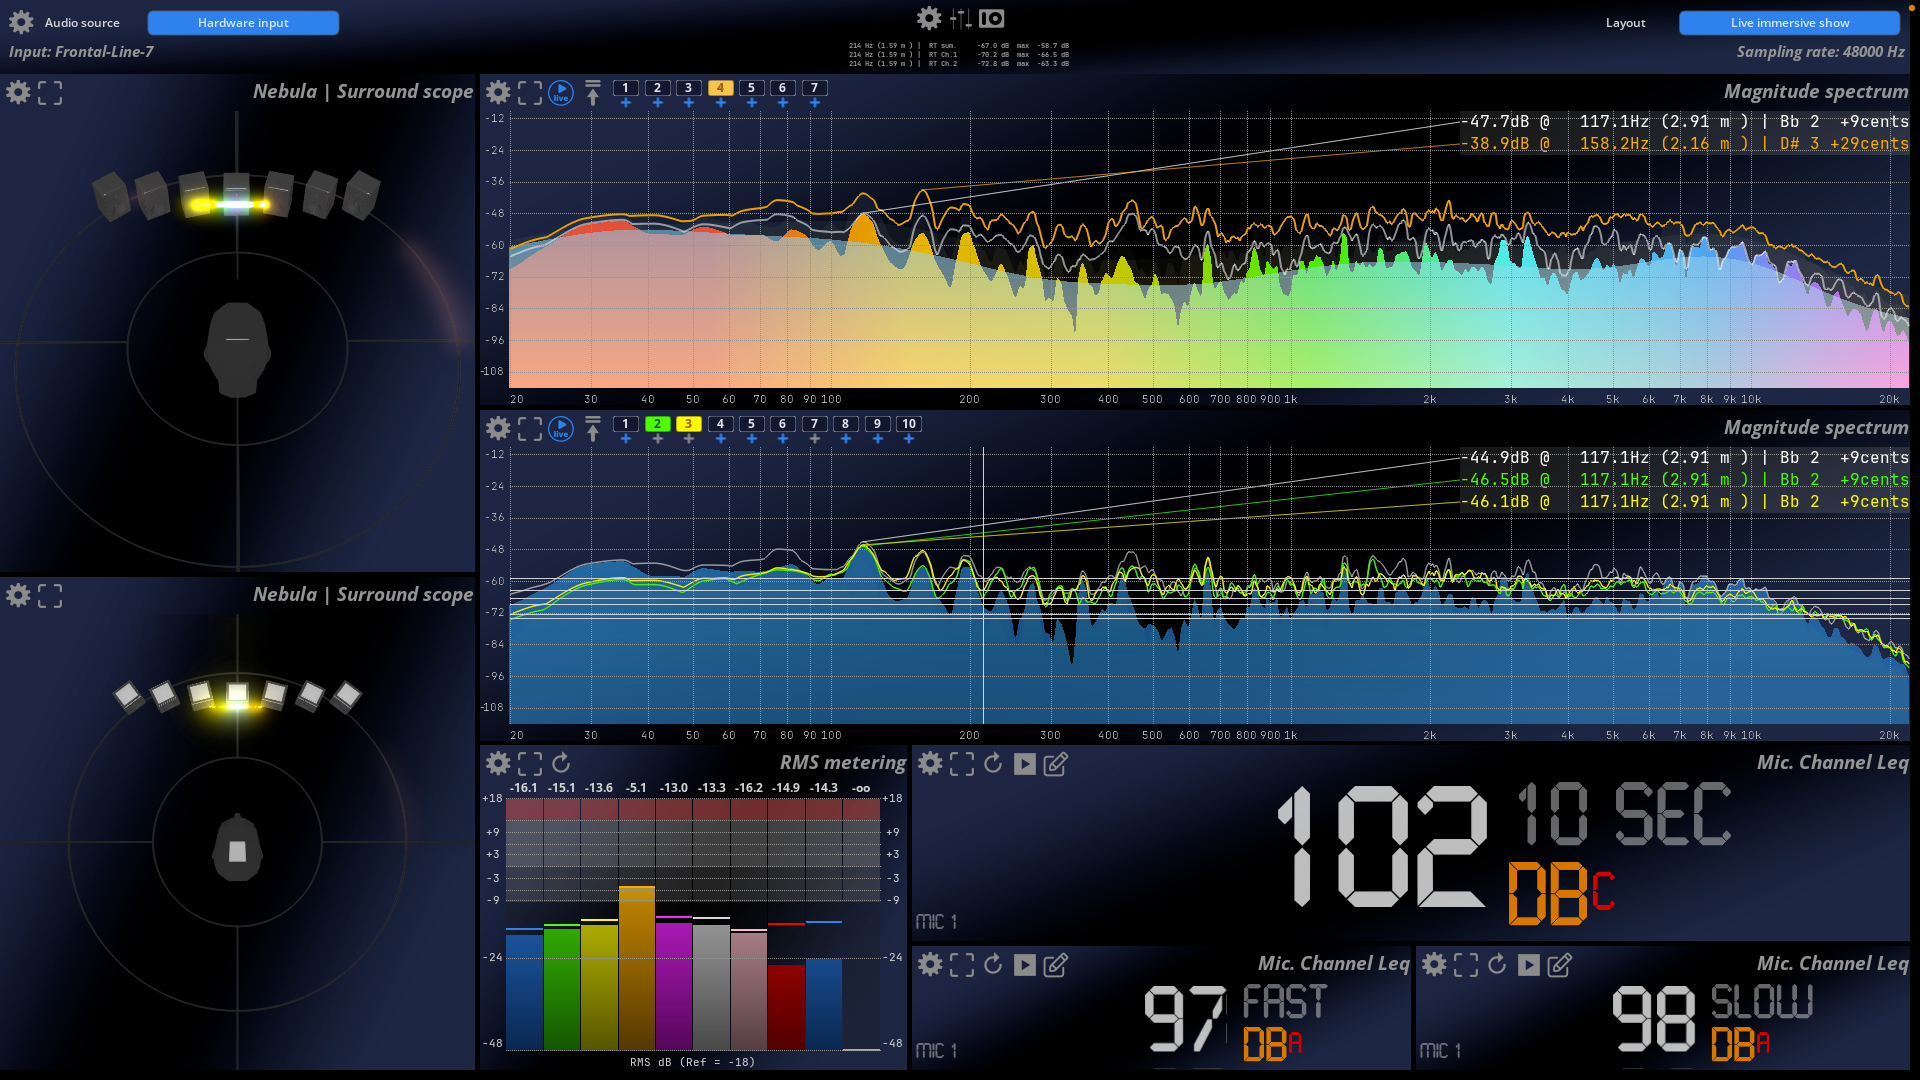Image resolution: width=1920 pixels, height=1080 pixels.
Task: Click curve 7 tab on upper spectrum
Action: tap(814, 88)
